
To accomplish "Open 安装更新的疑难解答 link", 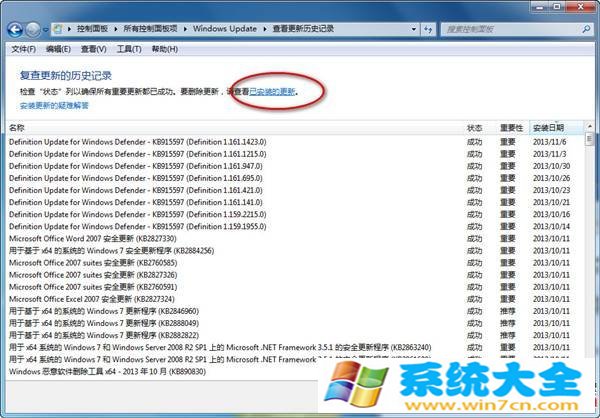I will [54, 105].
